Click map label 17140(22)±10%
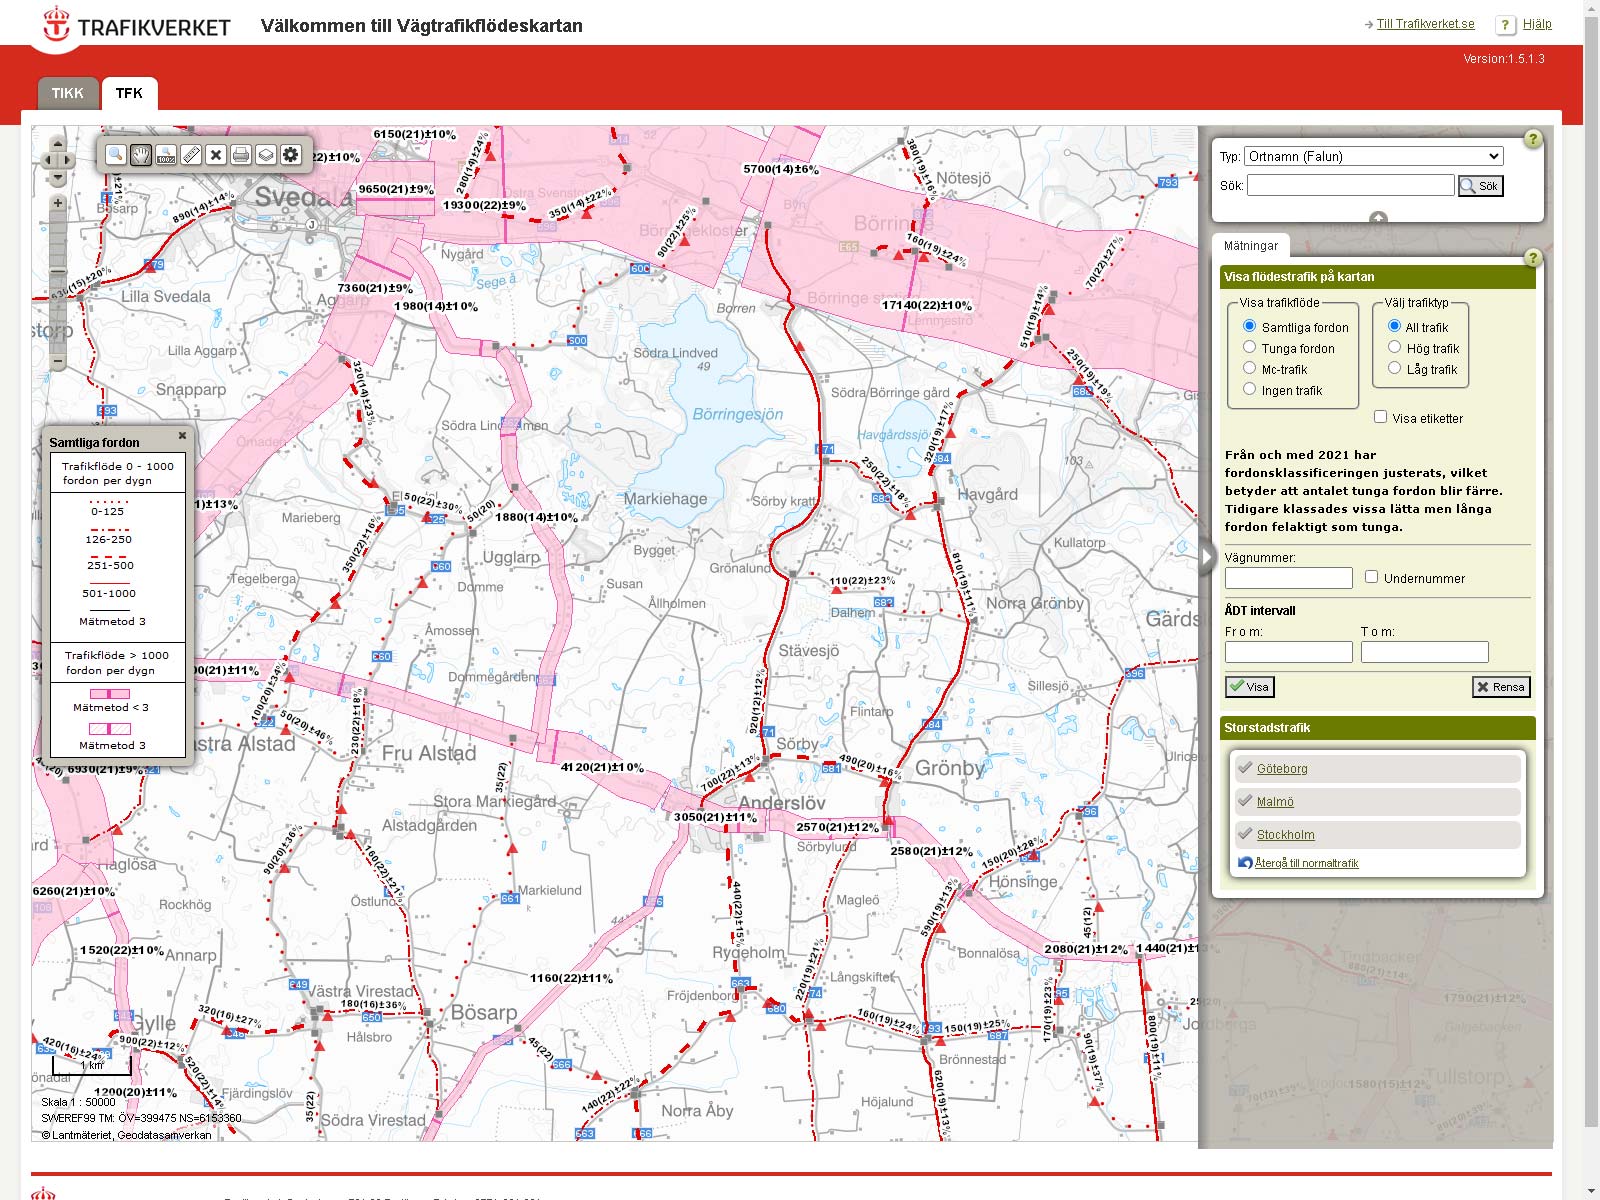 926,305
